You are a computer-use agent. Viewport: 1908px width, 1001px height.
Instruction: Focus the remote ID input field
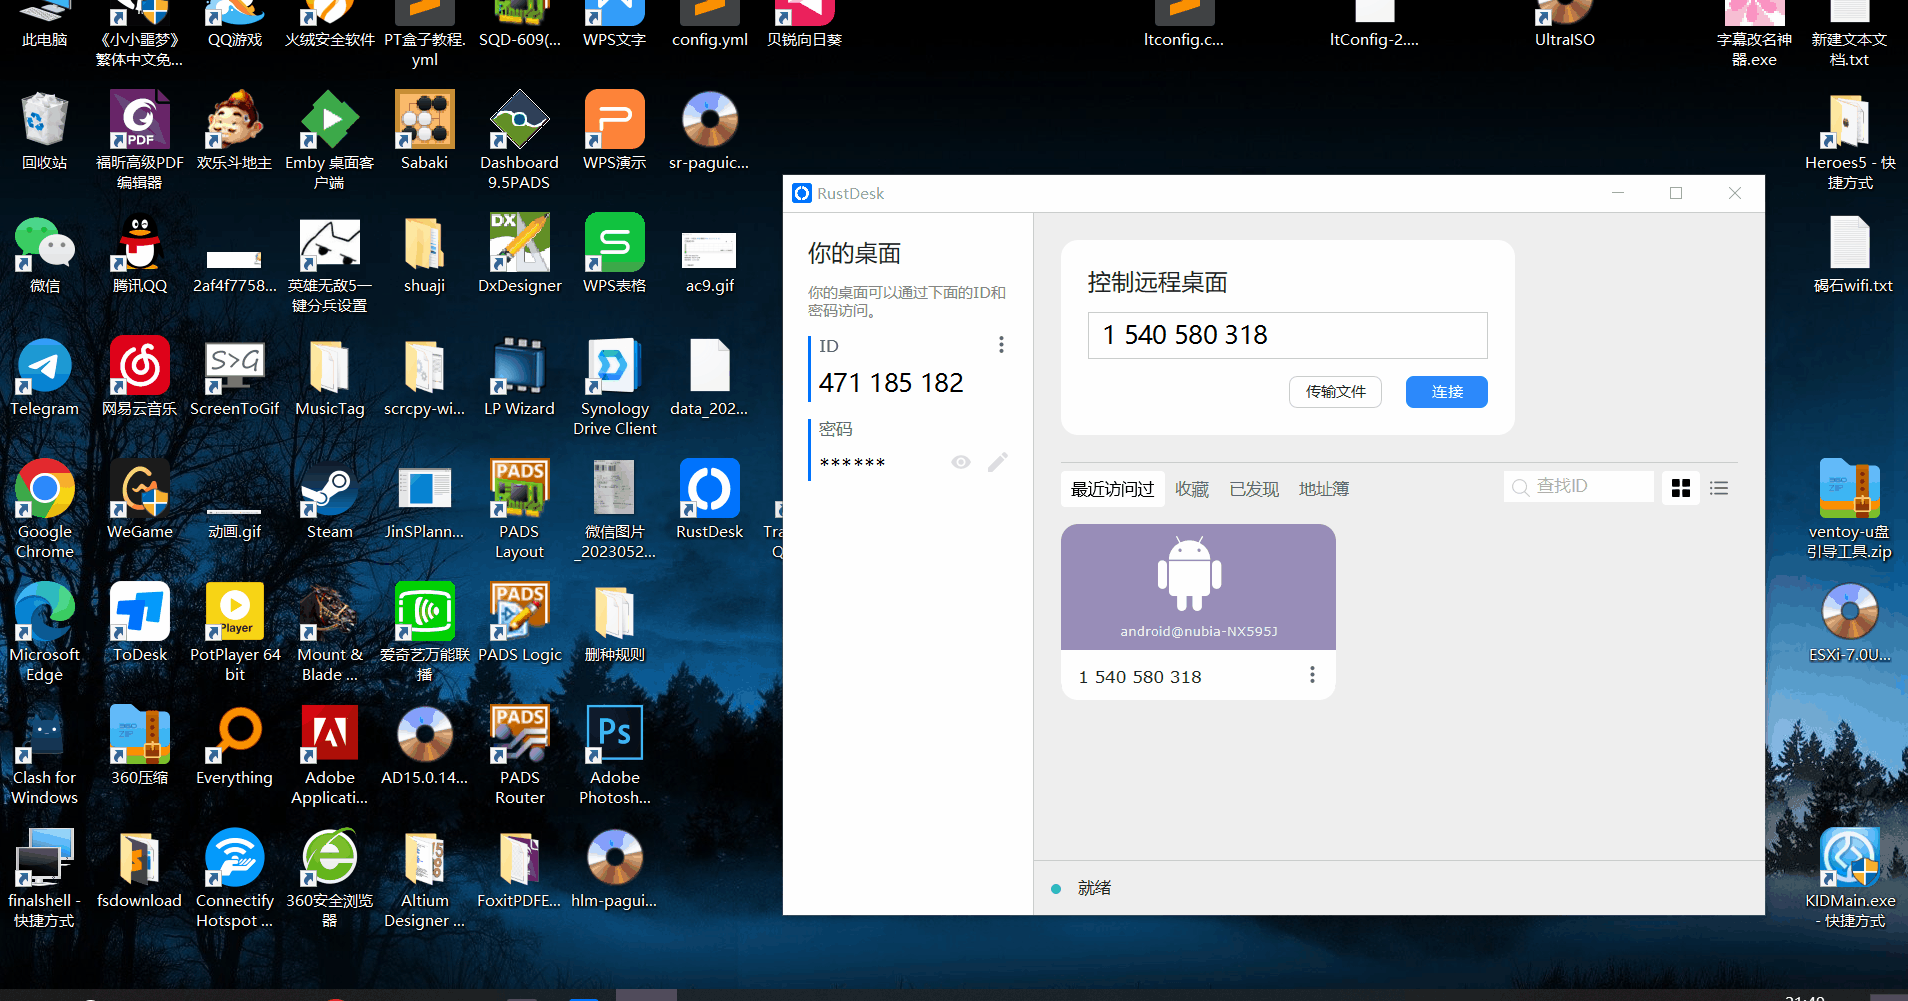click(1287, 335)
